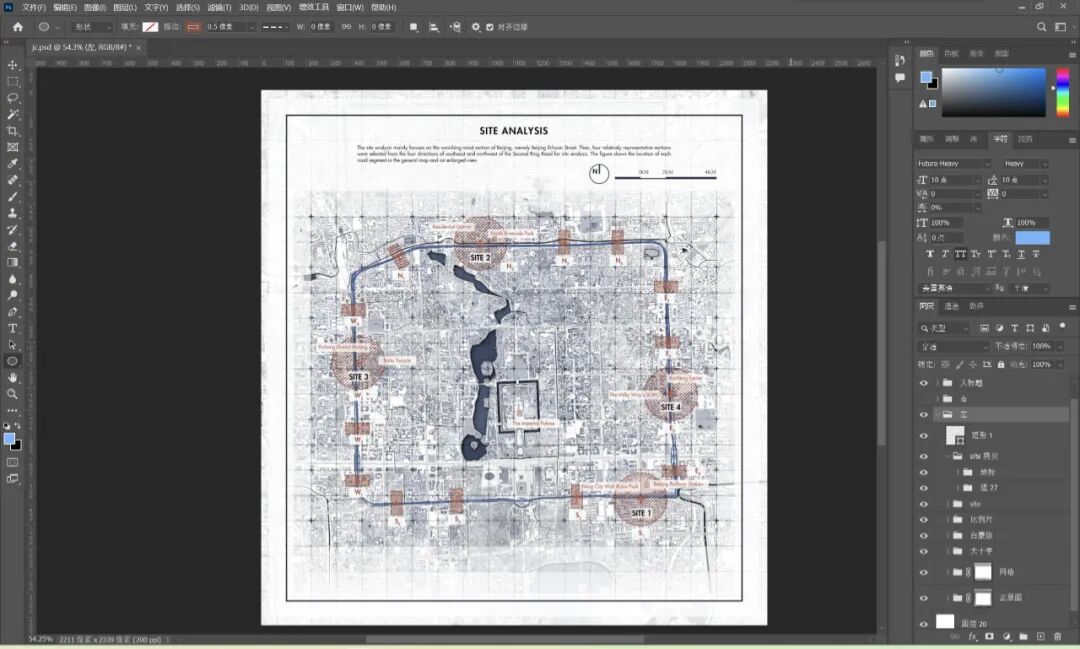Open the Search icon at top right
The width and height of the screenshot is (1080, 649).
(1041, 27)
